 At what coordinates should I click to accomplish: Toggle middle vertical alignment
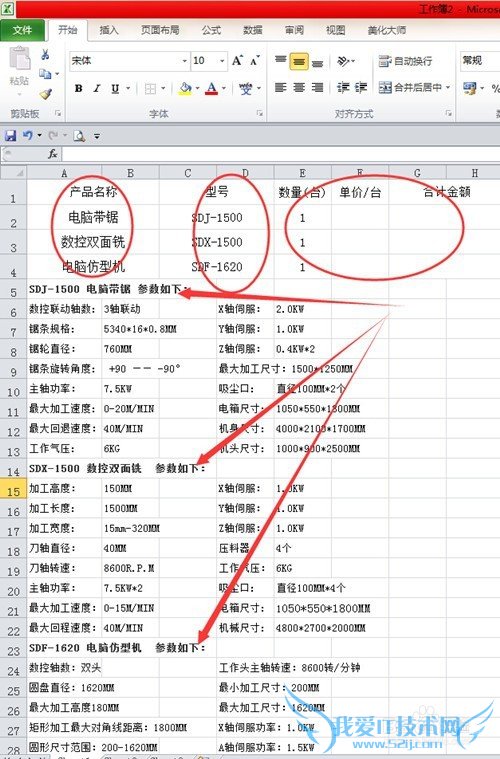click(299, 61)
